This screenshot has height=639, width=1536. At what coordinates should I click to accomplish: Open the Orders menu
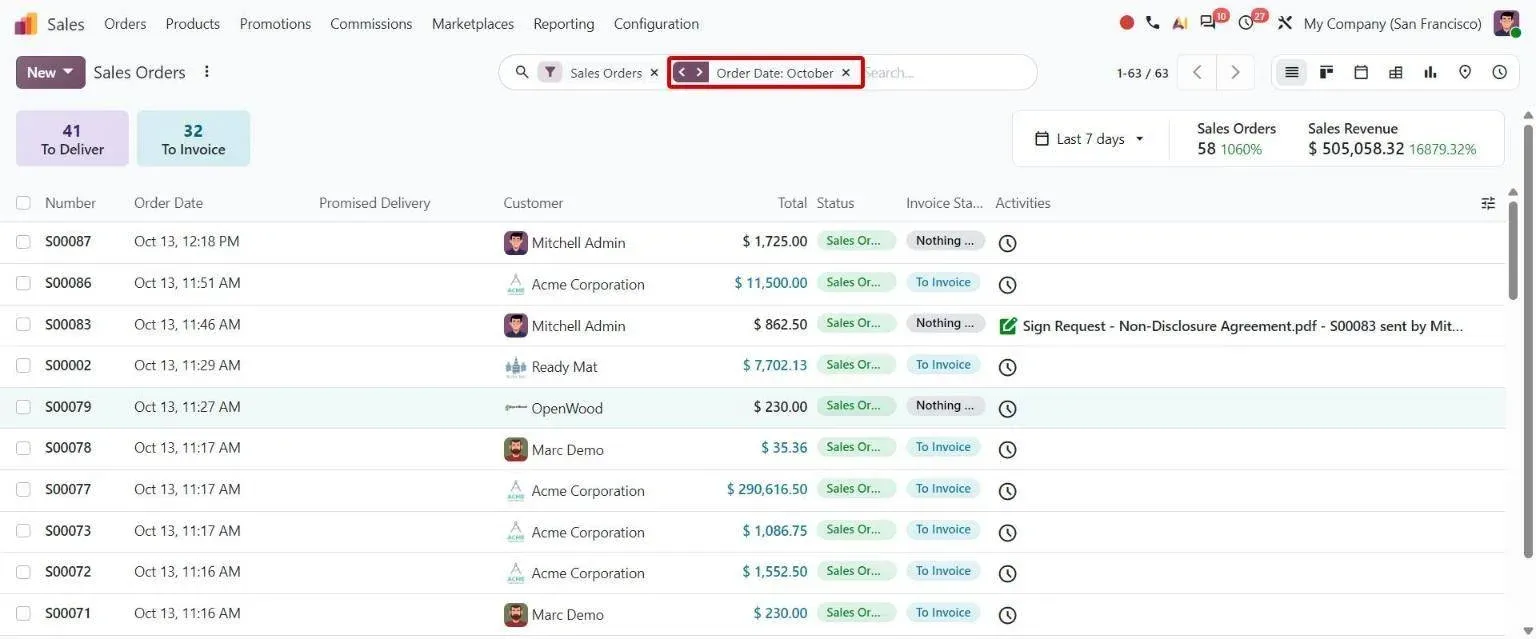(125, 23)
